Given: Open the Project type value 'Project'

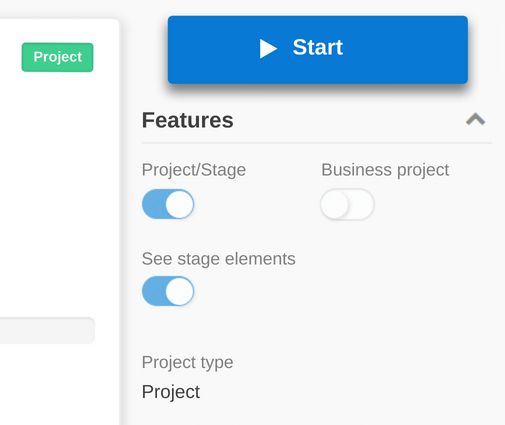Looking at the screenshot, I should (171, 392).
